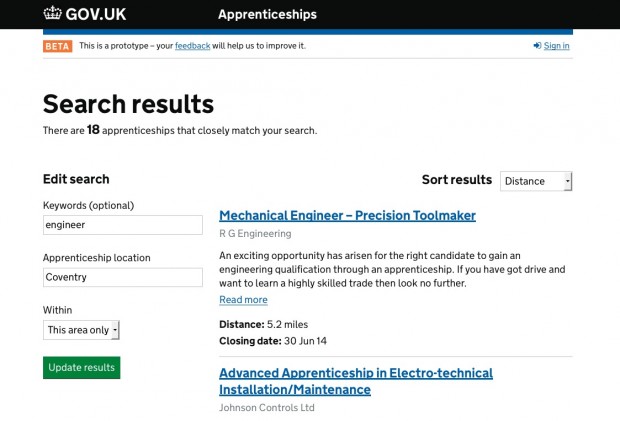The height and width of the screenshot is (421, 620).
Task: Open the feedback link in beta banner
Action: 193,46
